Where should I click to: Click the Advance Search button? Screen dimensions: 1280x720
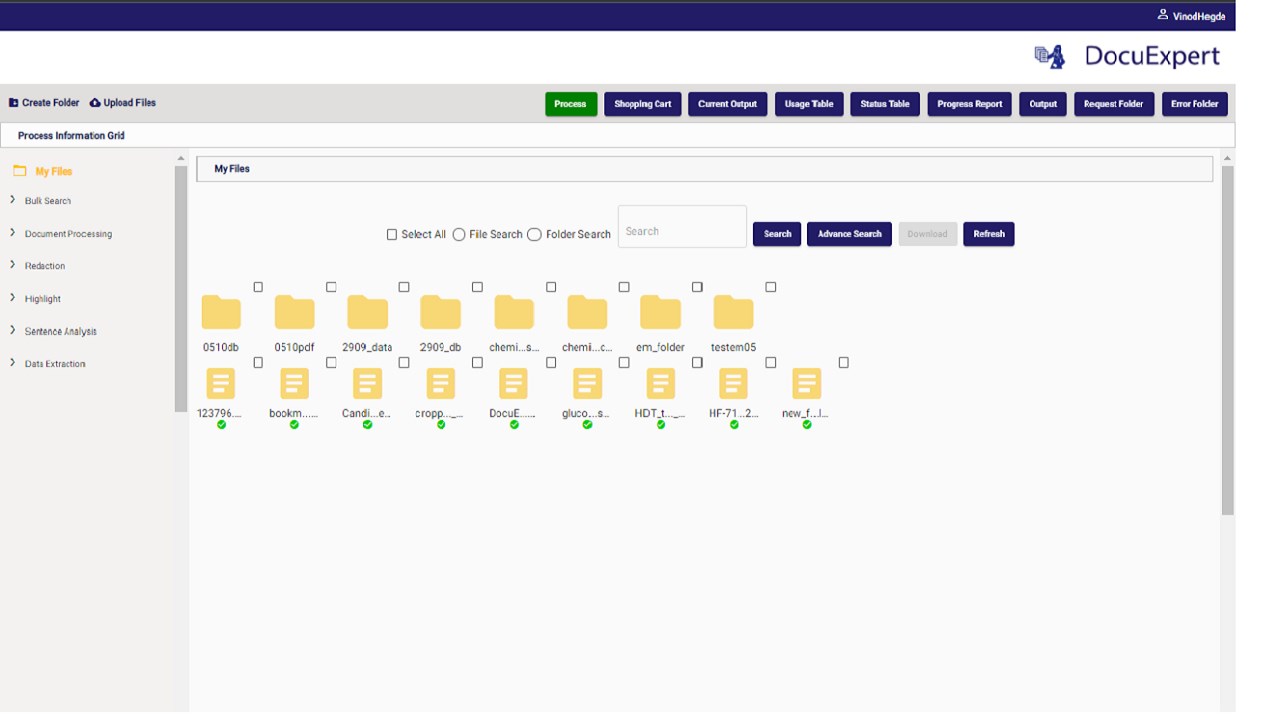849,234
